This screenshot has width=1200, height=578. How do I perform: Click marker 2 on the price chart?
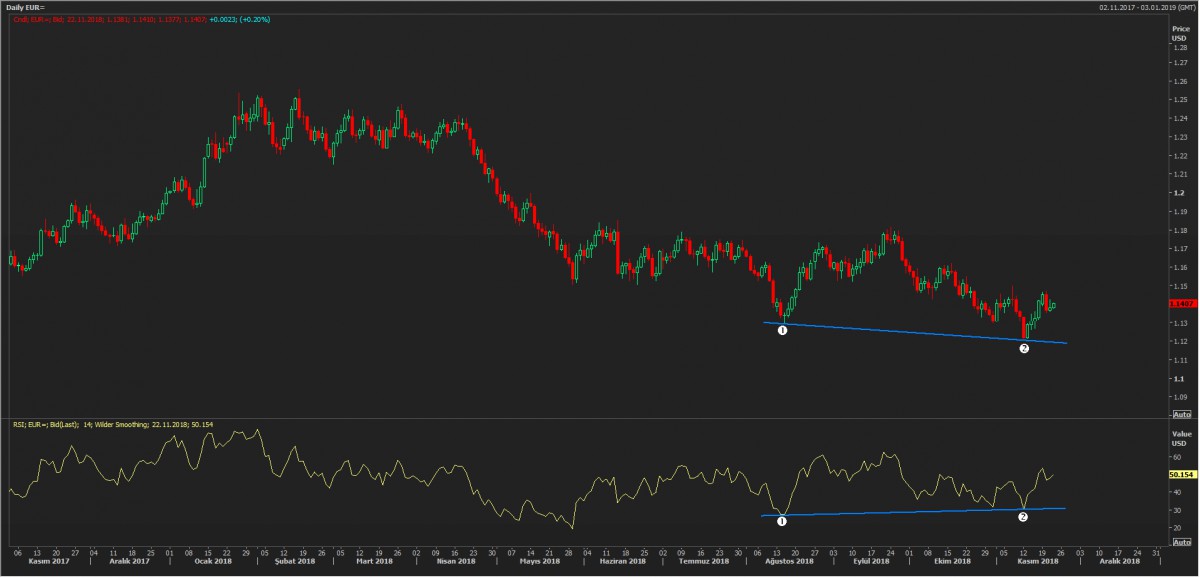[x=1024, y=348]
